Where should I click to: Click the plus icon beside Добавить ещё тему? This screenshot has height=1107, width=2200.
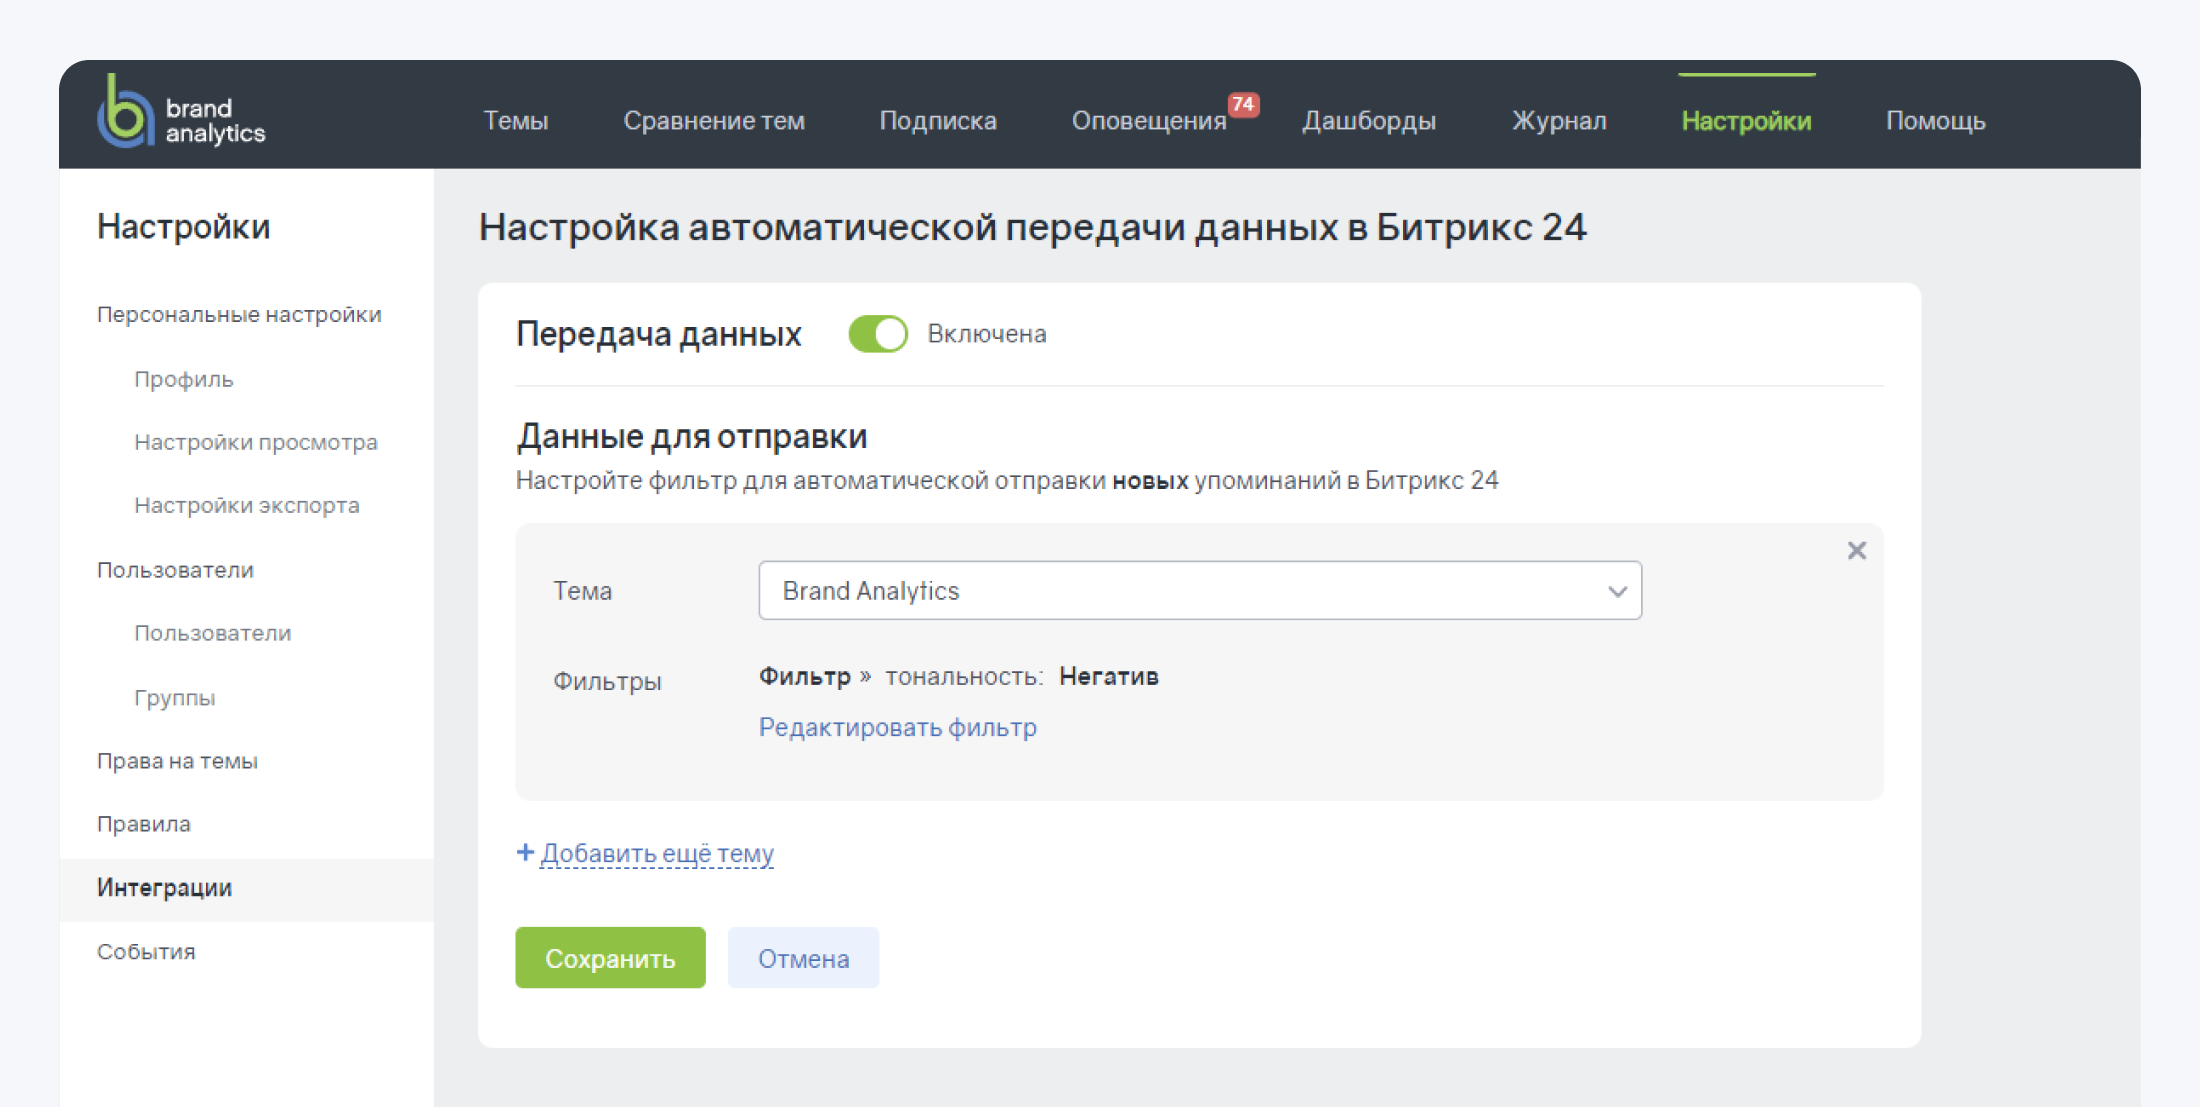525,852
